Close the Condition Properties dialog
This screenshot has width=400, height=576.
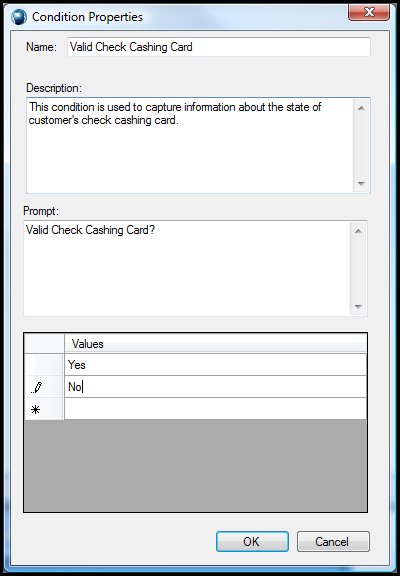click(368, 13)
